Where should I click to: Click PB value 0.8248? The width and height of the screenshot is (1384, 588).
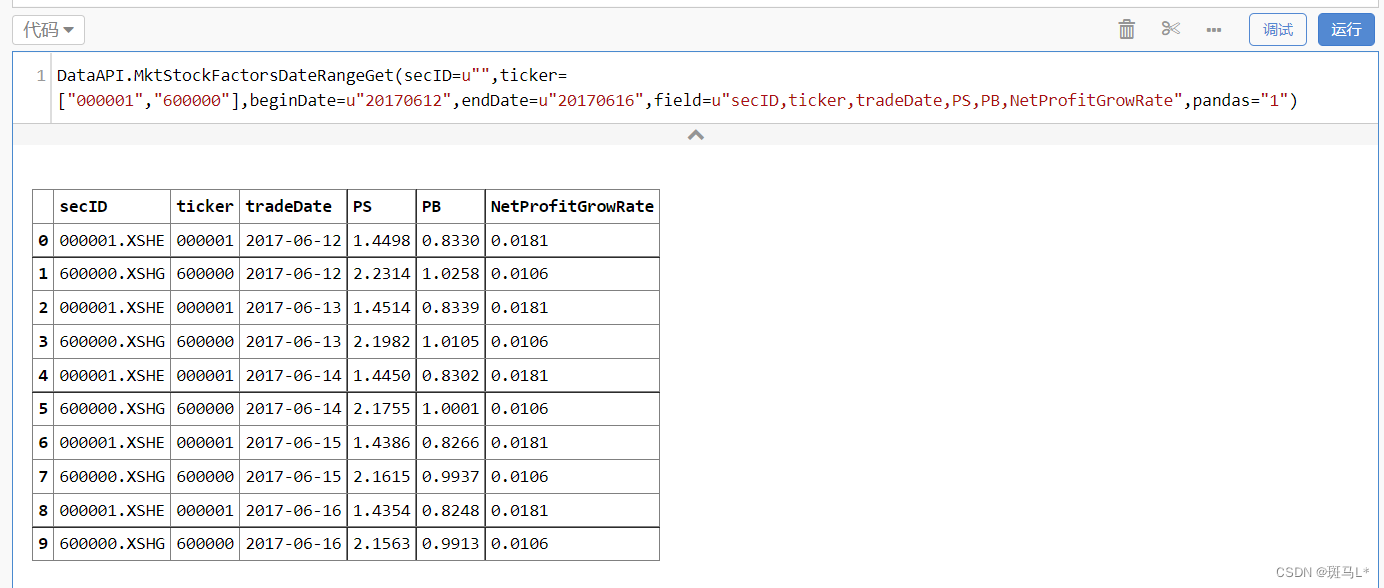451,511
